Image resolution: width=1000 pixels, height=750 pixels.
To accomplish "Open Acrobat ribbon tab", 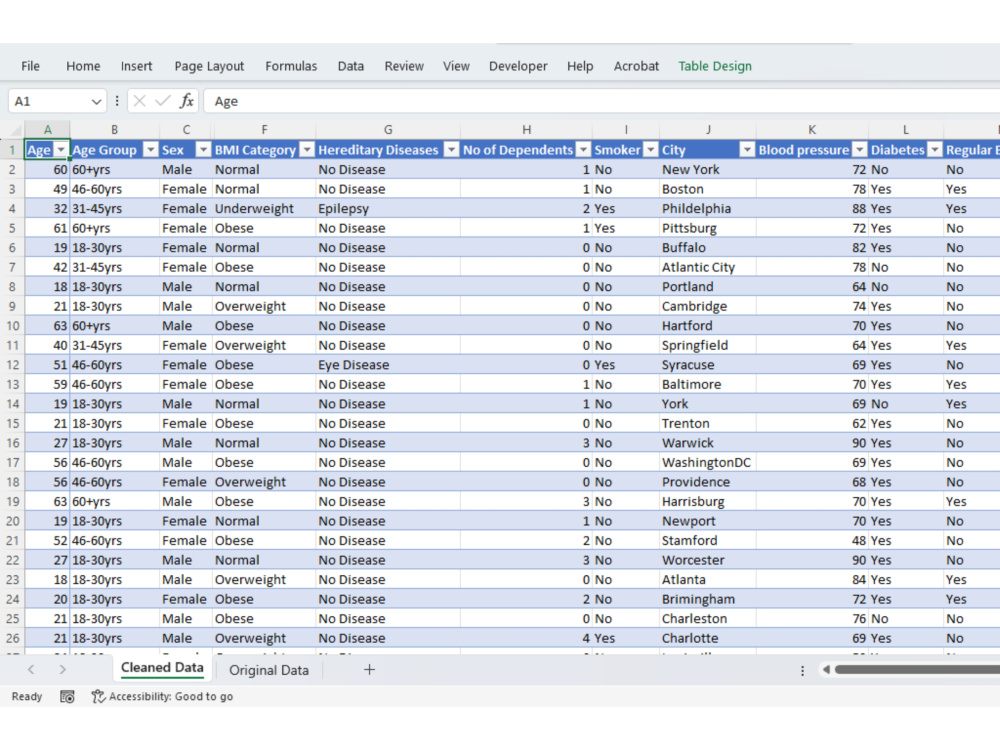I will (636, 66).
